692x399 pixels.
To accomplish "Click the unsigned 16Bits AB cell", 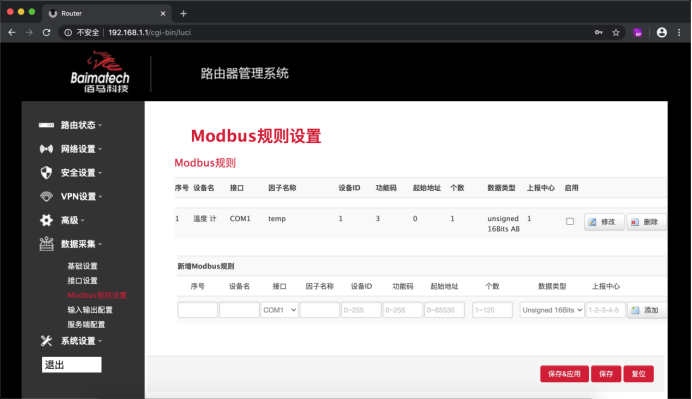I will [503, 224].
